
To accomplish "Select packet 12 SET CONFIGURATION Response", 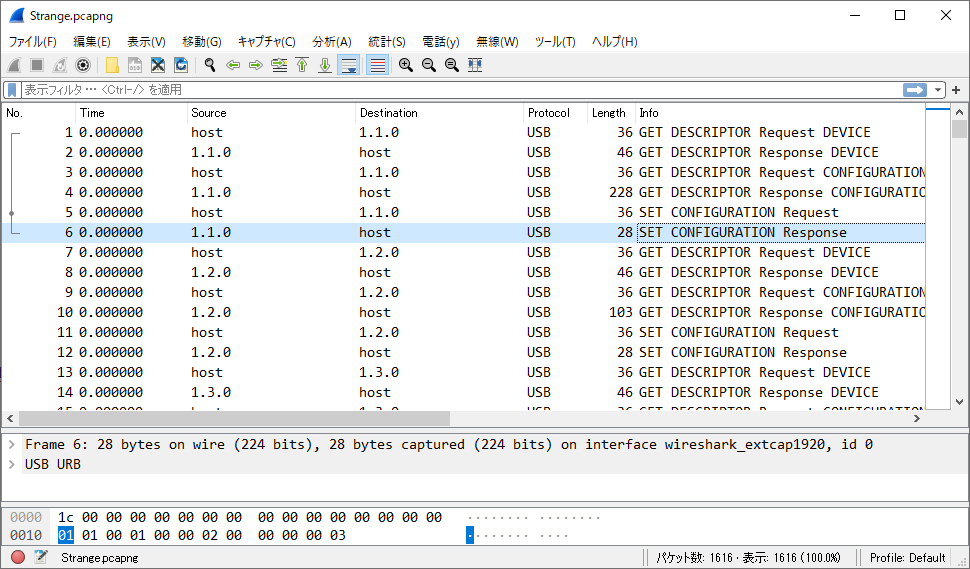I will tap(464, 353).
